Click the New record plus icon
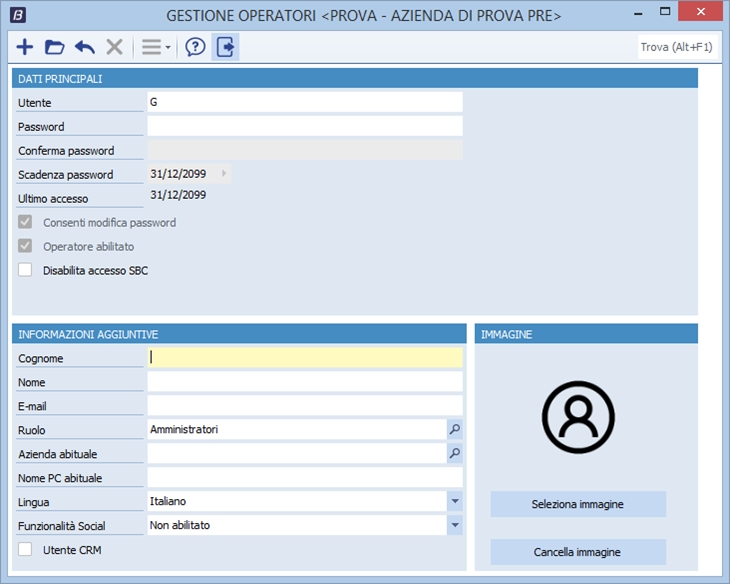 point(25,47)
